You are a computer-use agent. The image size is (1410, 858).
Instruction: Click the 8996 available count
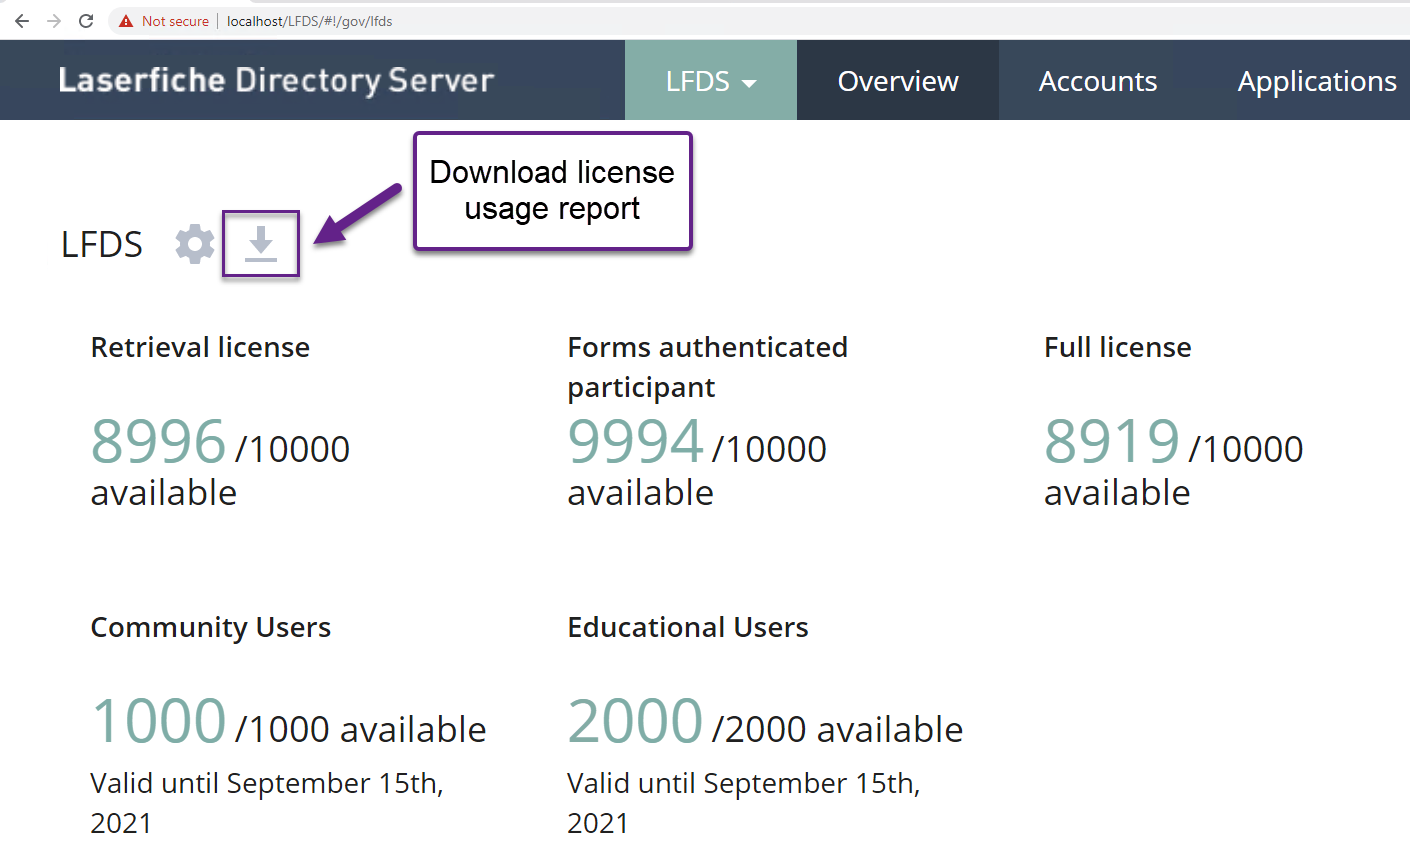(x=159, y=441)
